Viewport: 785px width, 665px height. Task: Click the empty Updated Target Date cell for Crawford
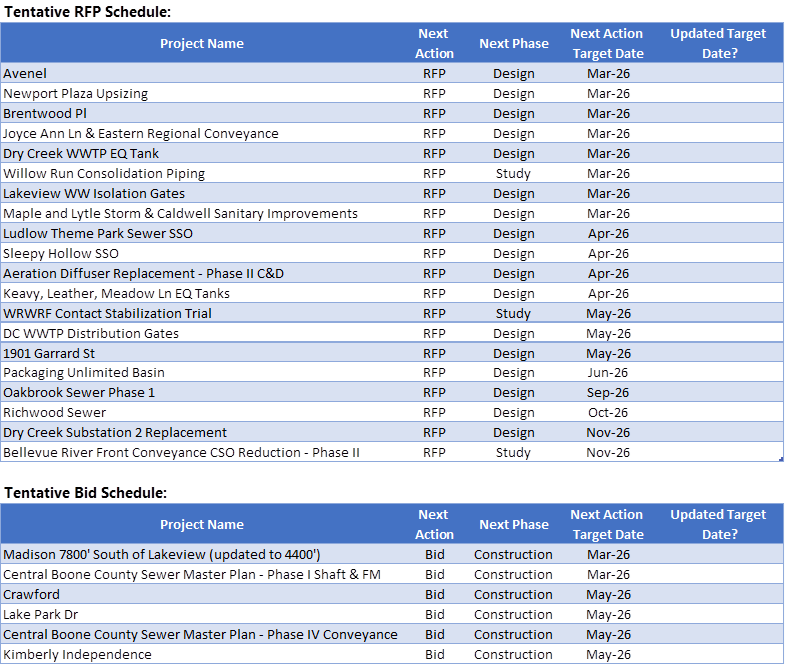[x=717, y=594]
